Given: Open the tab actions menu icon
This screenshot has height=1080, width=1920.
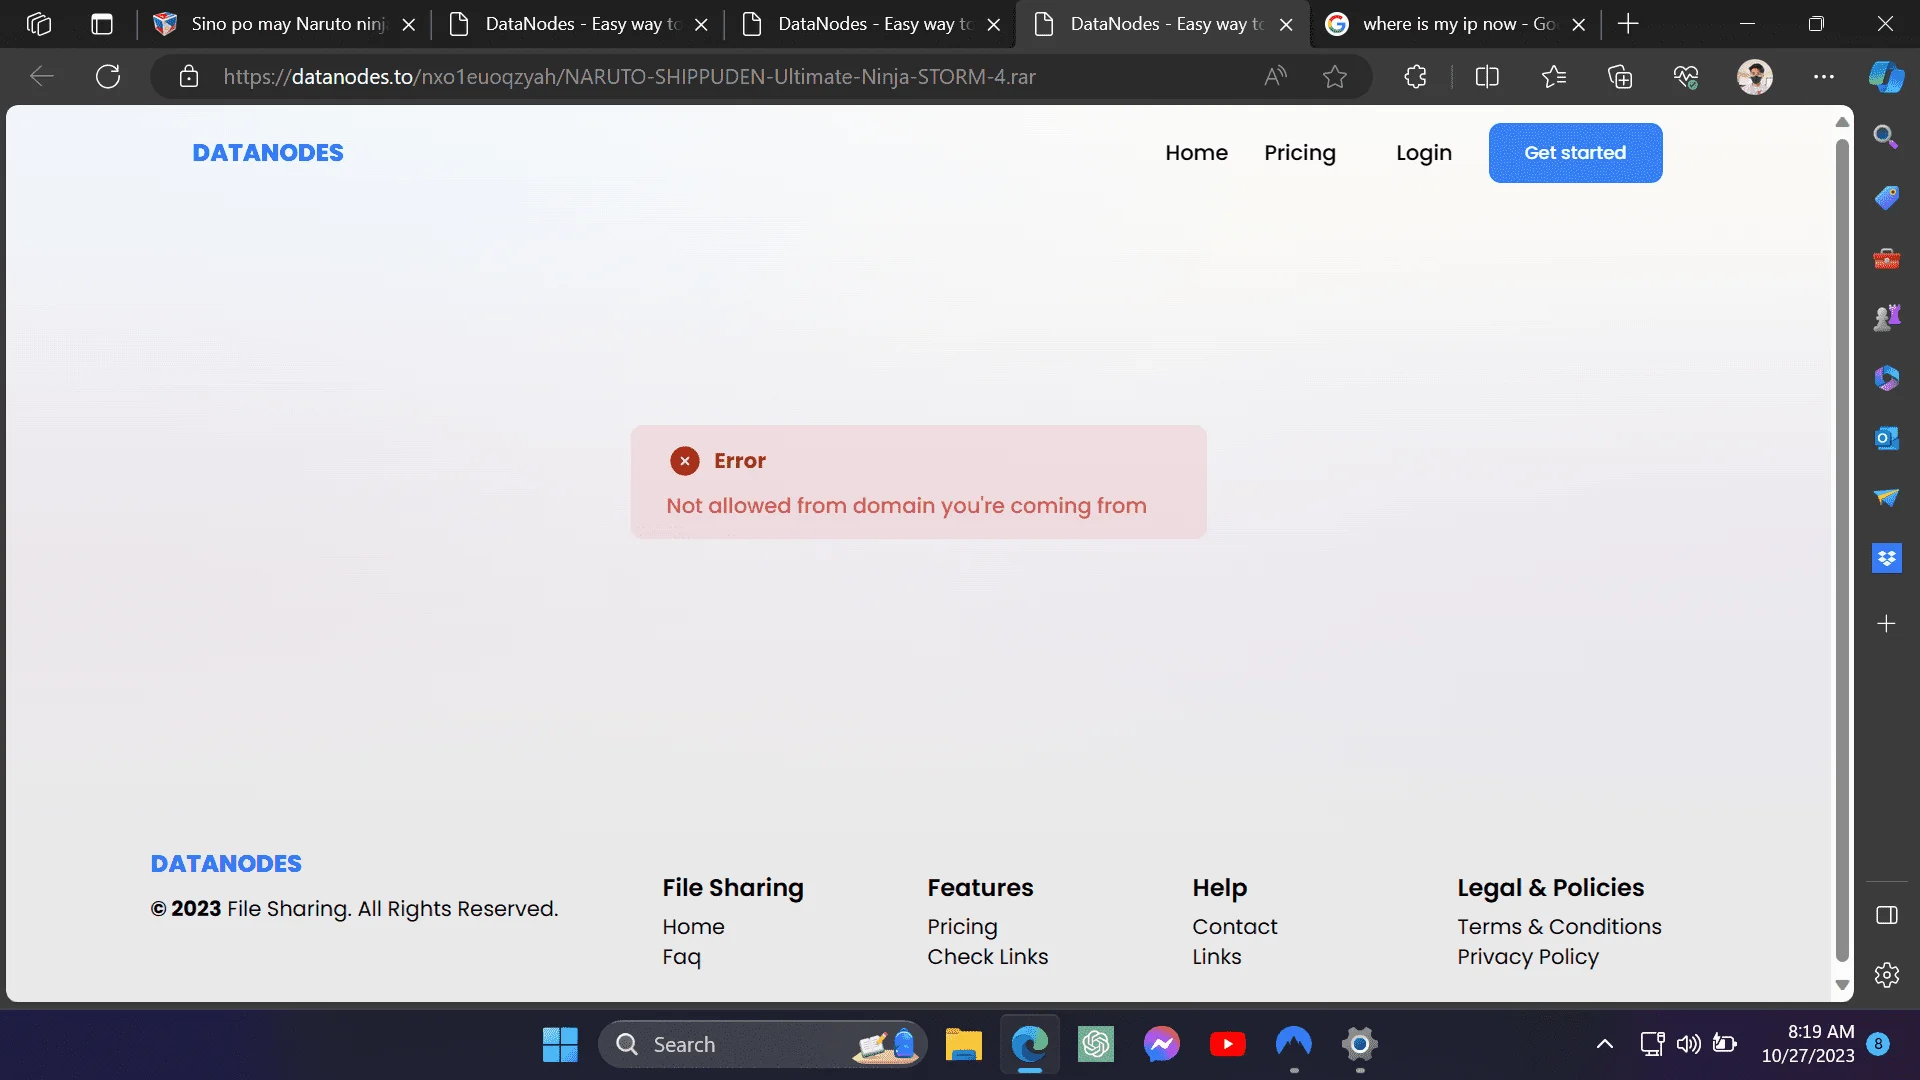Looking at the screenshot, I should coord(102,24).
